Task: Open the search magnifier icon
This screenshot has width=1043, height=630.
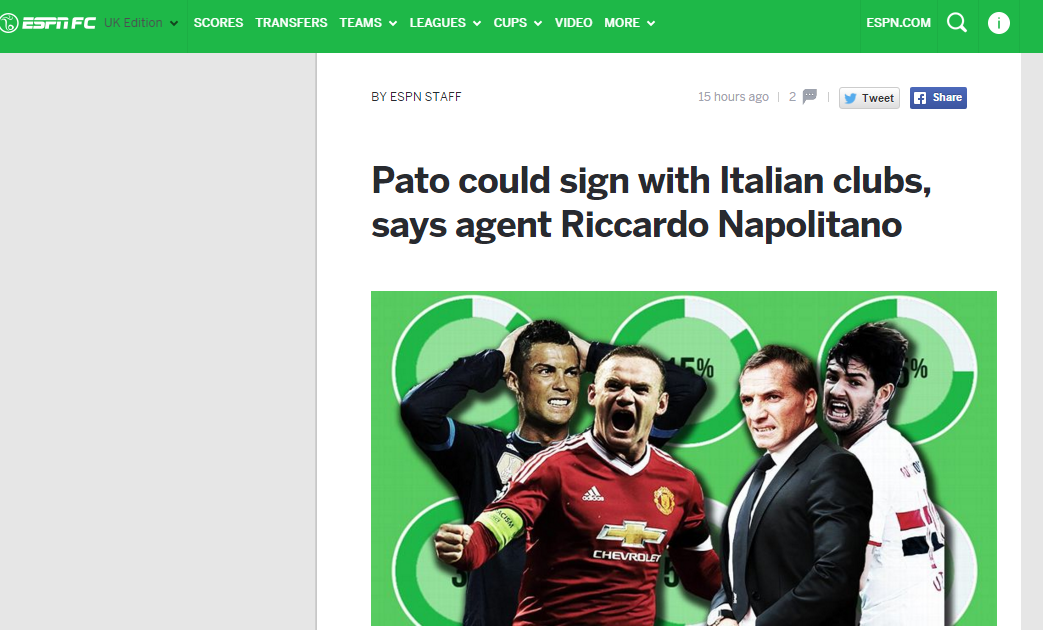Action: pyautogui.click(x=957, y=23)
